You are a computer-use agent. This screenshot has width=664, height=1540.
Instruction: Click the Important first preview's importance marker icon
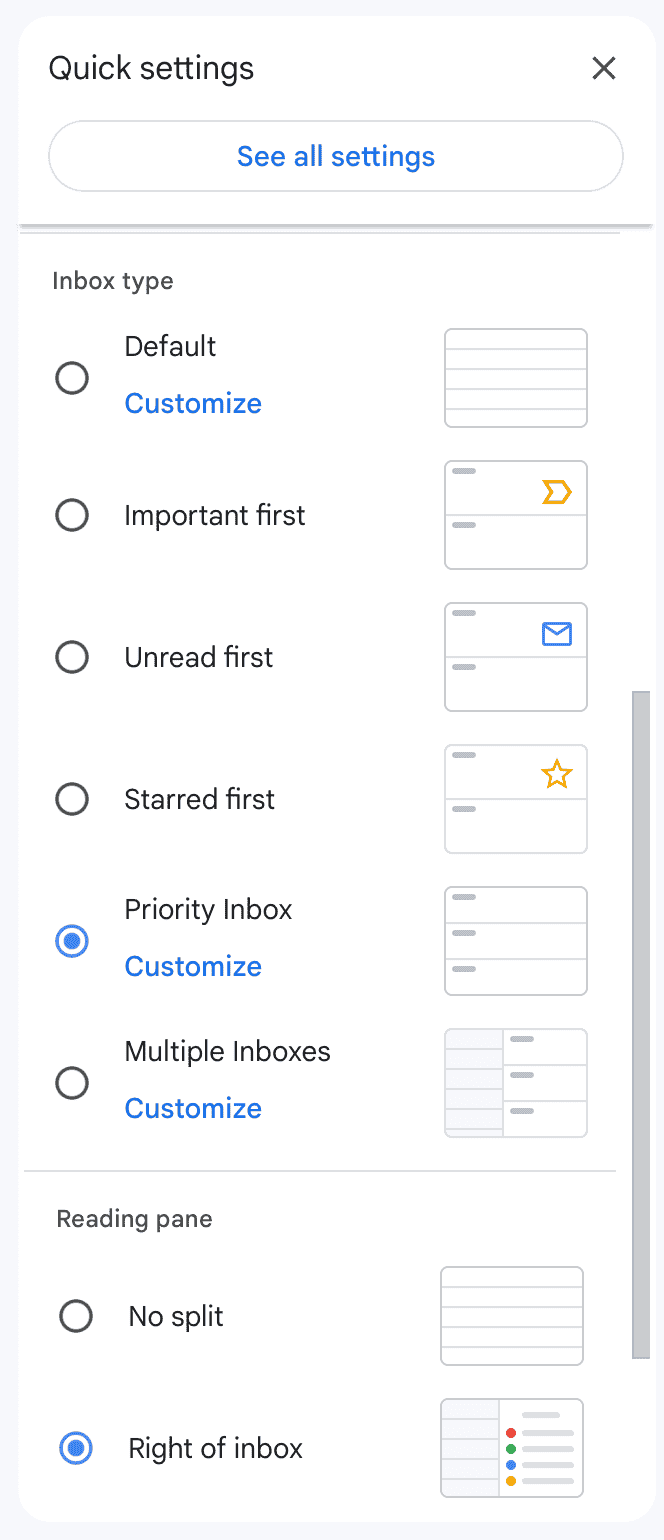coord(559,491)
